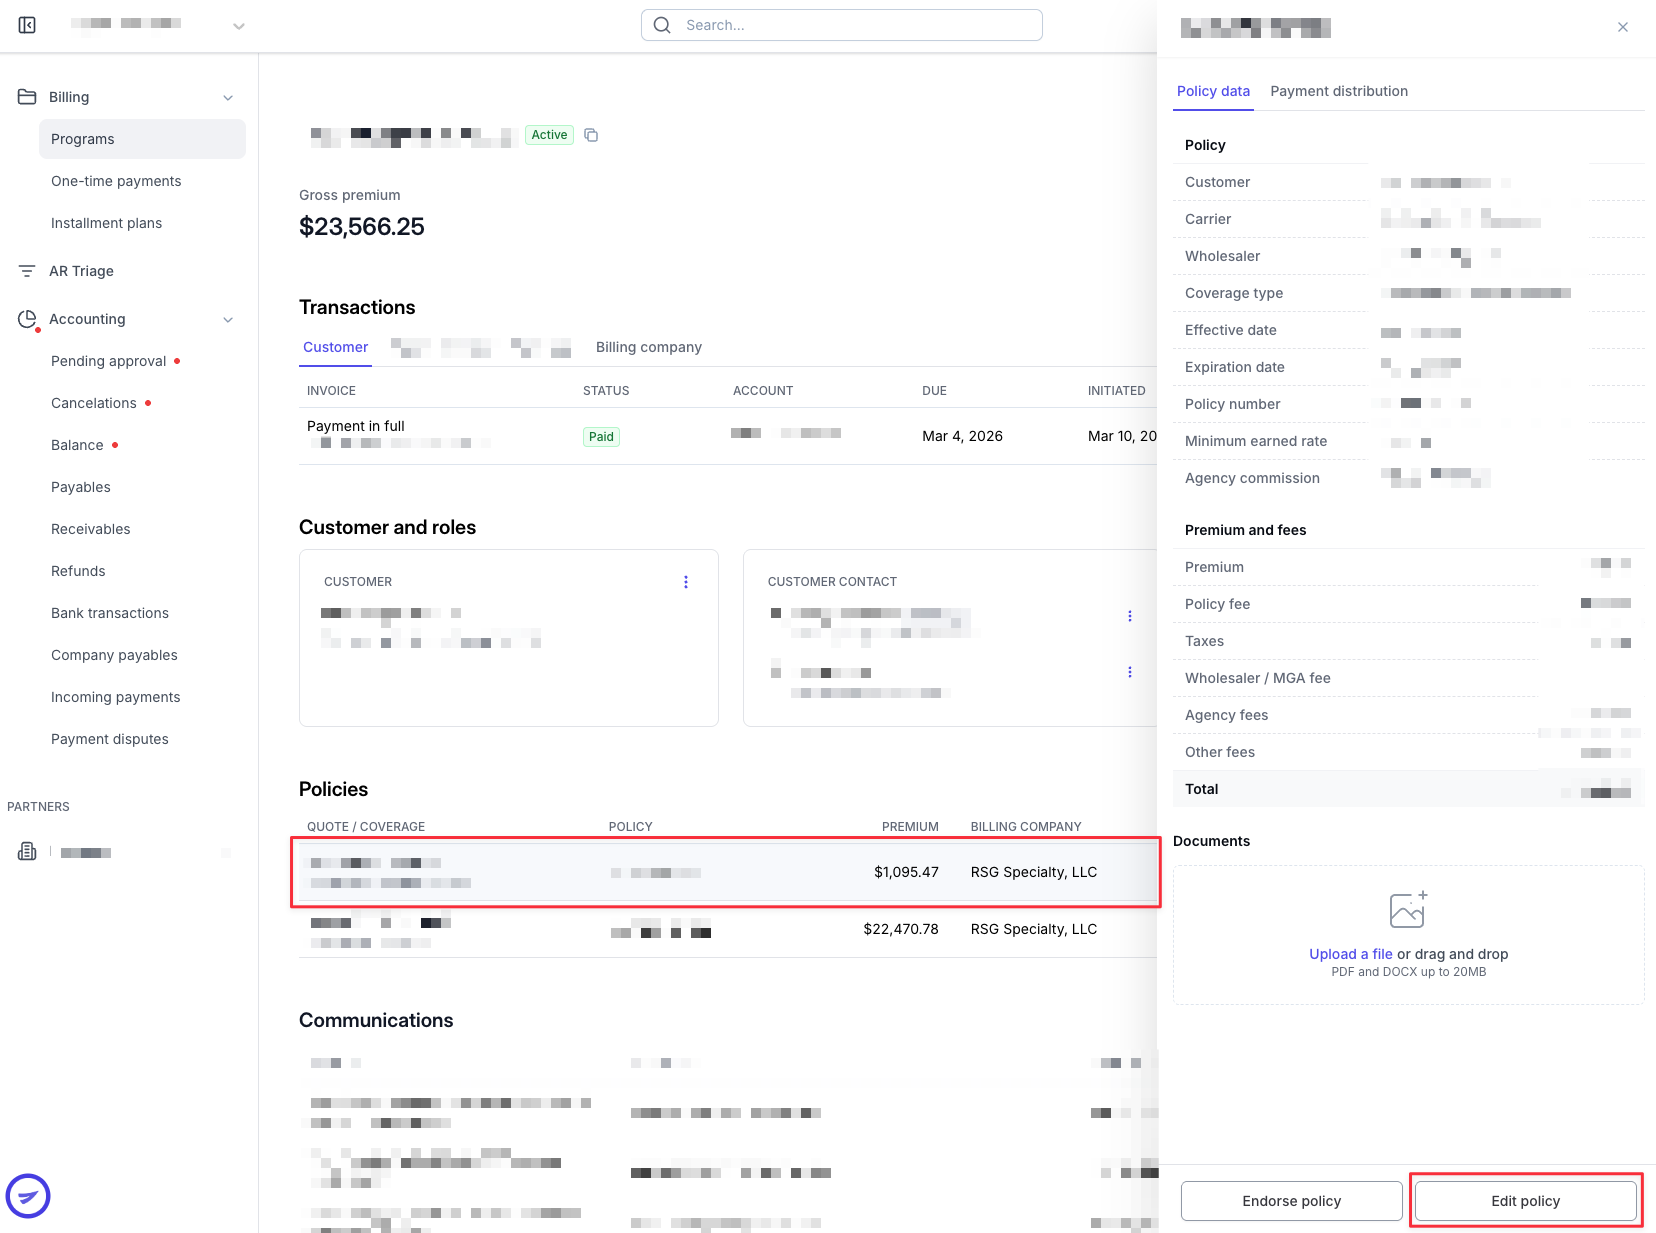Screen dimensions: 1656x1233
Task: Click the Paid status badge
Action: point(601,437)
